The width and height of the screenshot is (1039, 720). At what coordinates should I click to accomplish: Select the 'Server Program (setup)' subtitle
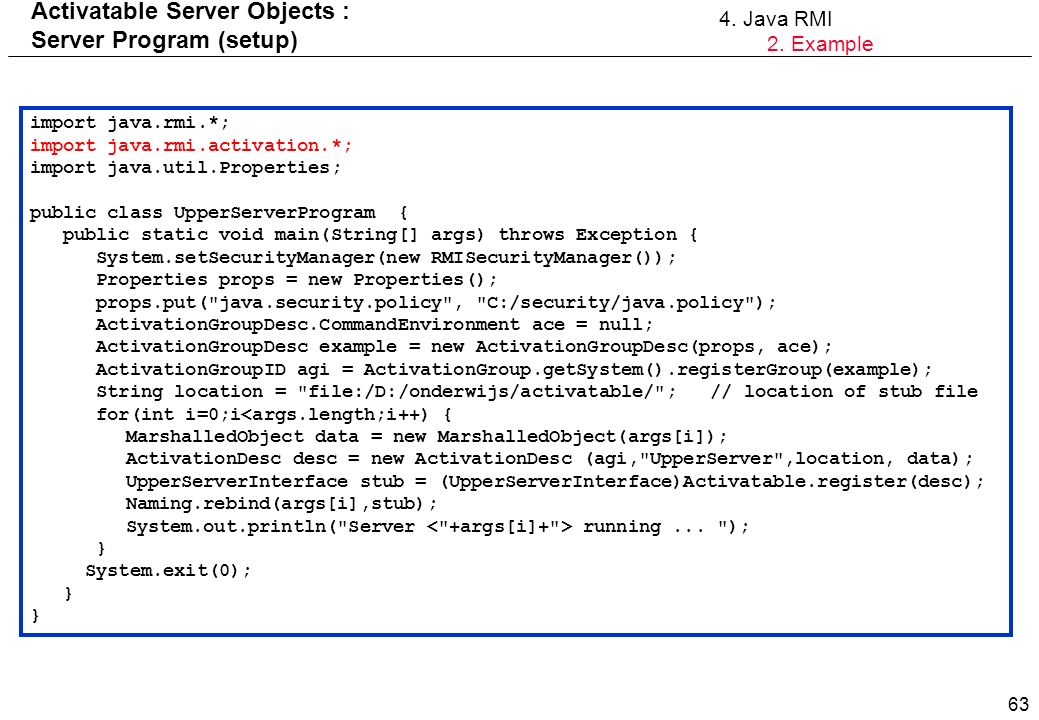coord(164,40)
